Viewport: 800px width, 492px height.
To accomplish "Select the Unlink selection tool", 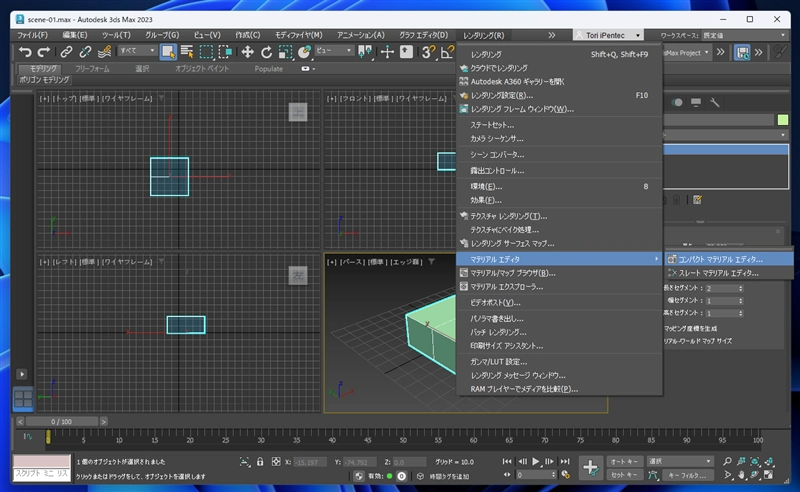I will (85, 52).
